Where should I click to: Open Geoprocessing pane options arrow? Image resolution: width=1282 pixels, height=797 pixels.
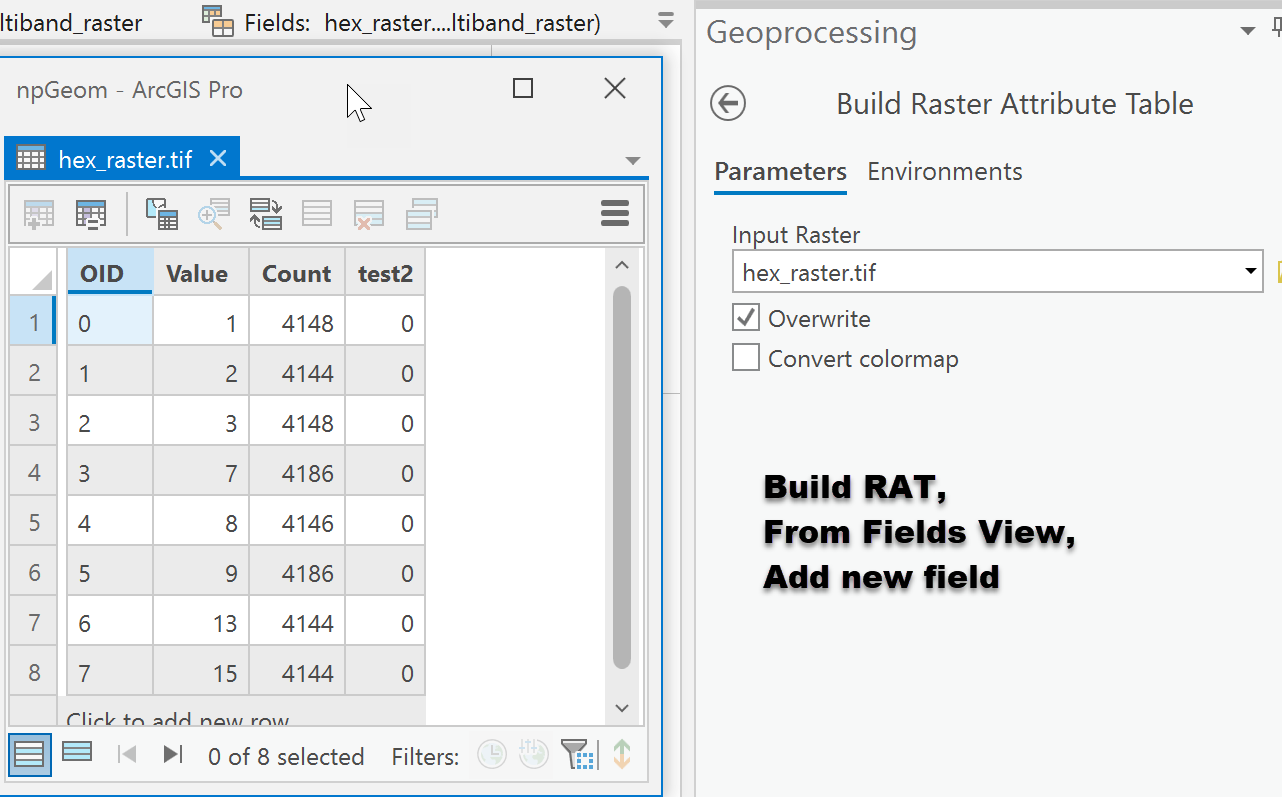(x=1247, y=31)
